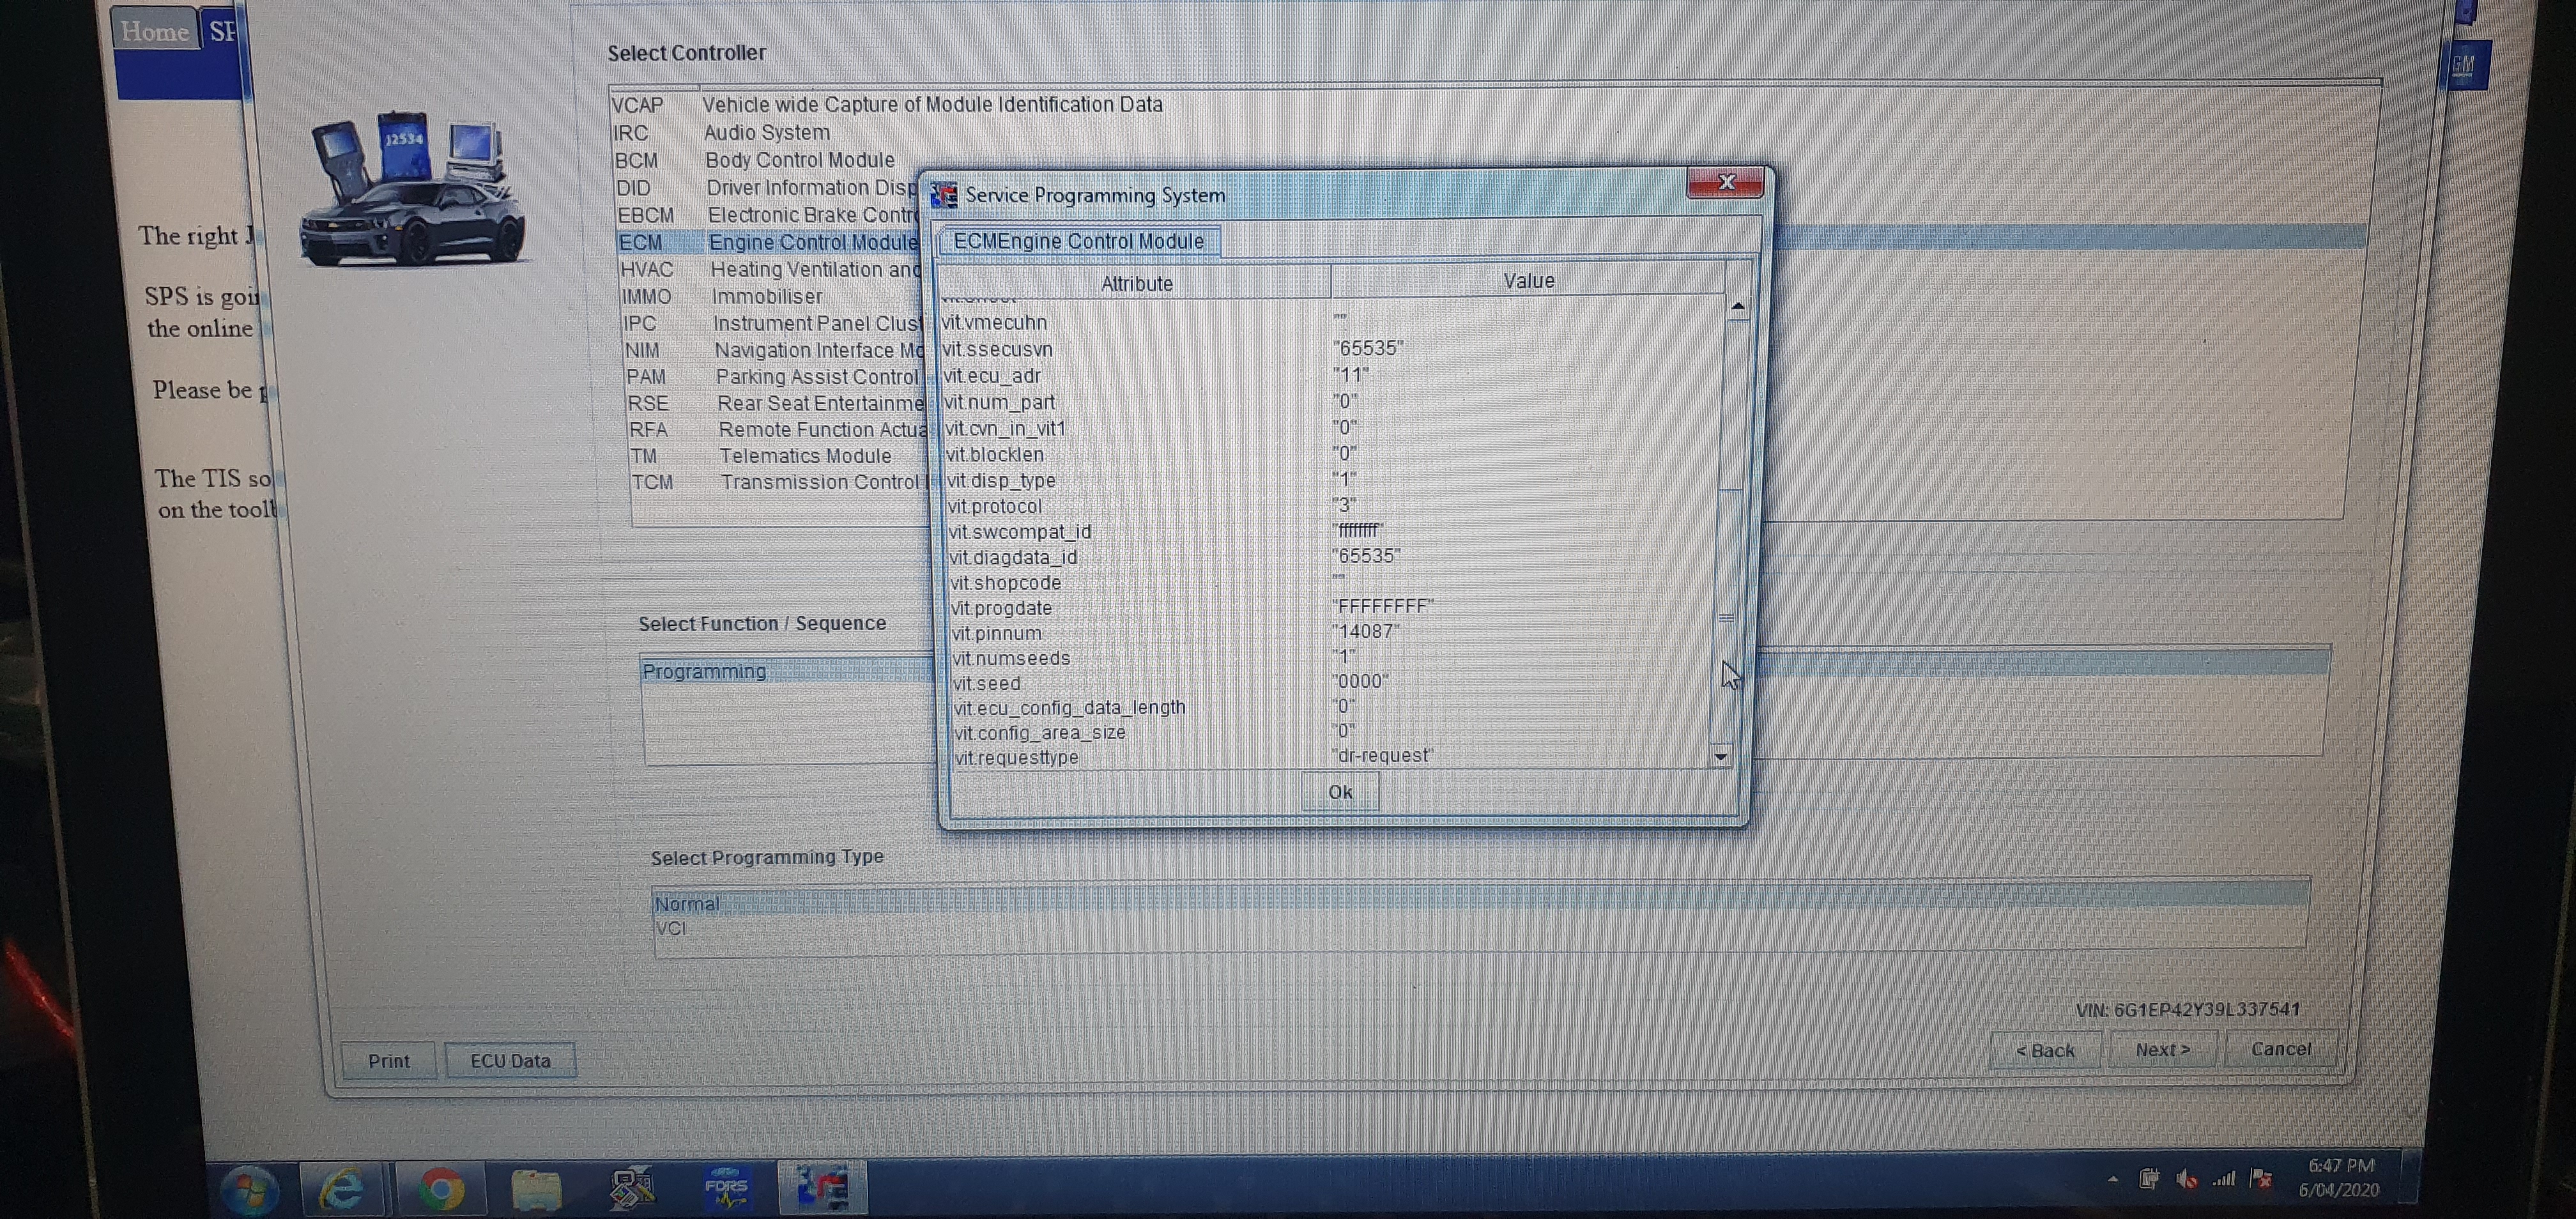
Task: Select Programming in Function / Sequence list
Action: (787, 671)
